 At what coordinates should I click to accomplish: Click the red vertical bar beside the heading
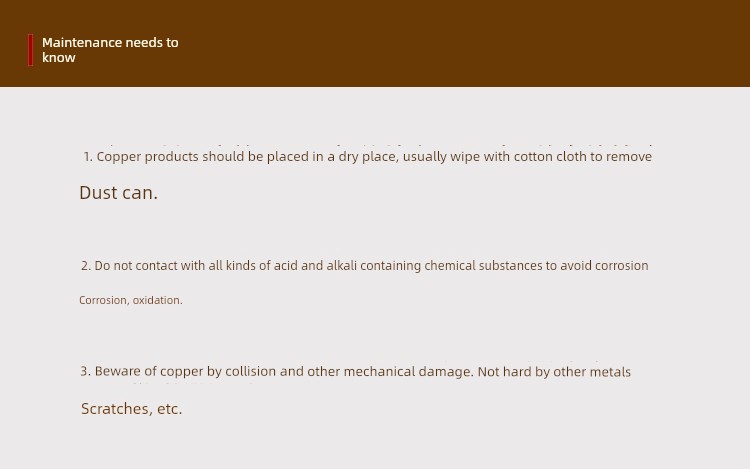pos(31,50)
